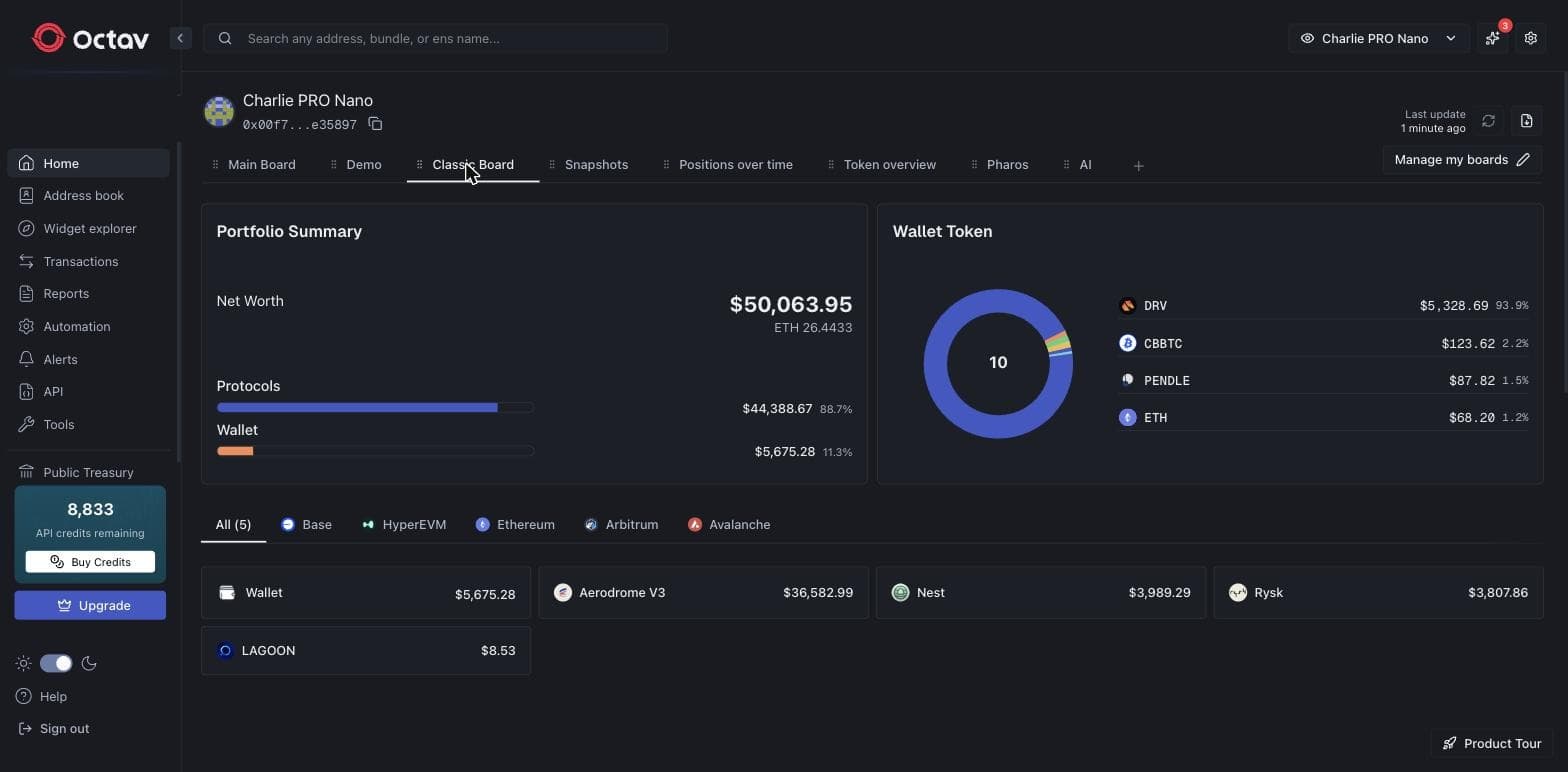Click the 8,833 API credits count
The height and width of the screenshot is (772, 1568).
click(x=90, y=510)
